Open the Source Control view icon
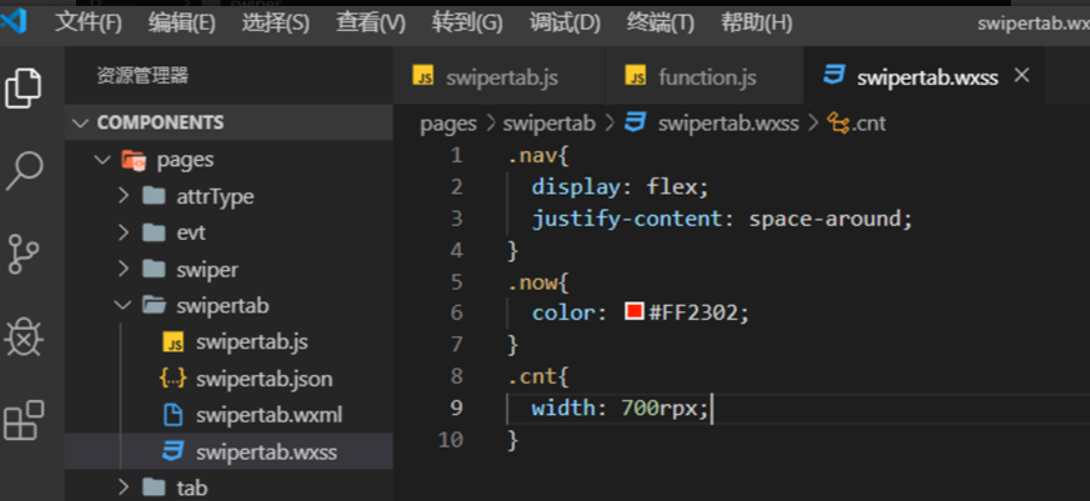1090x501 pixels. [x=24, y=254]
